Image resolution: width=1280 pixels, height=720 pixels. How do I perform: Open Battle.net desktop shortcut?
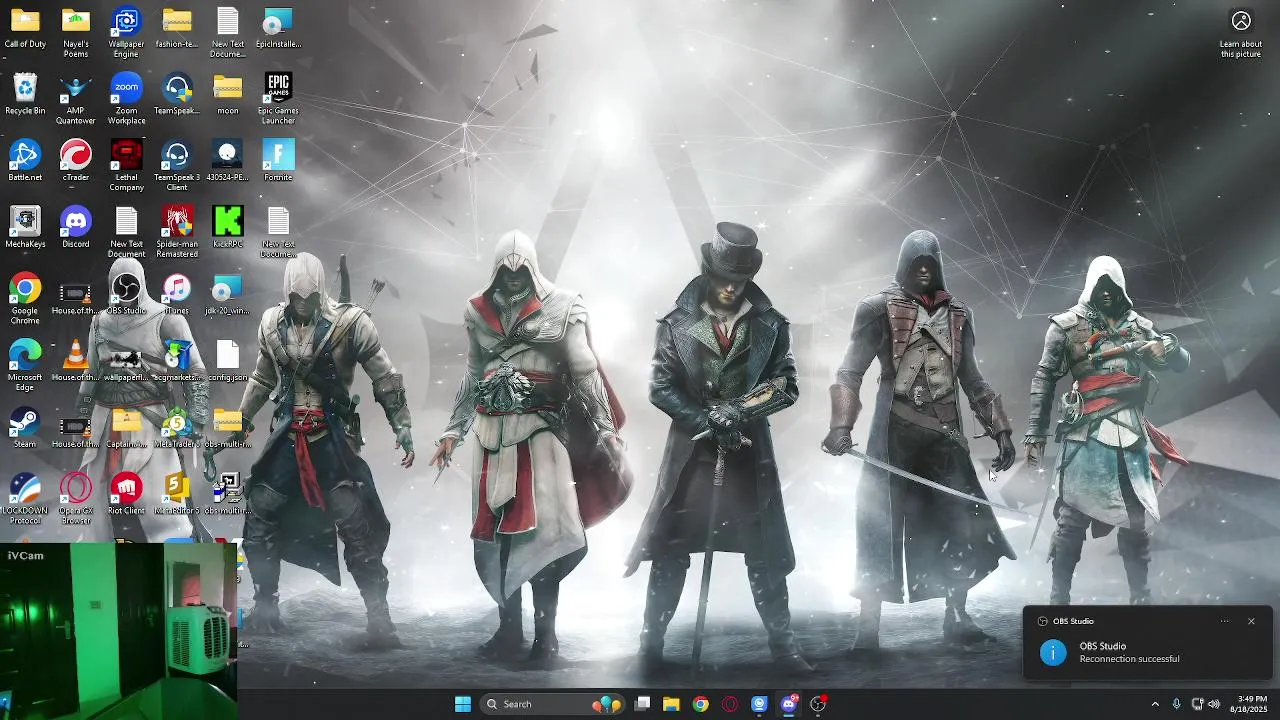pos(25,161)
